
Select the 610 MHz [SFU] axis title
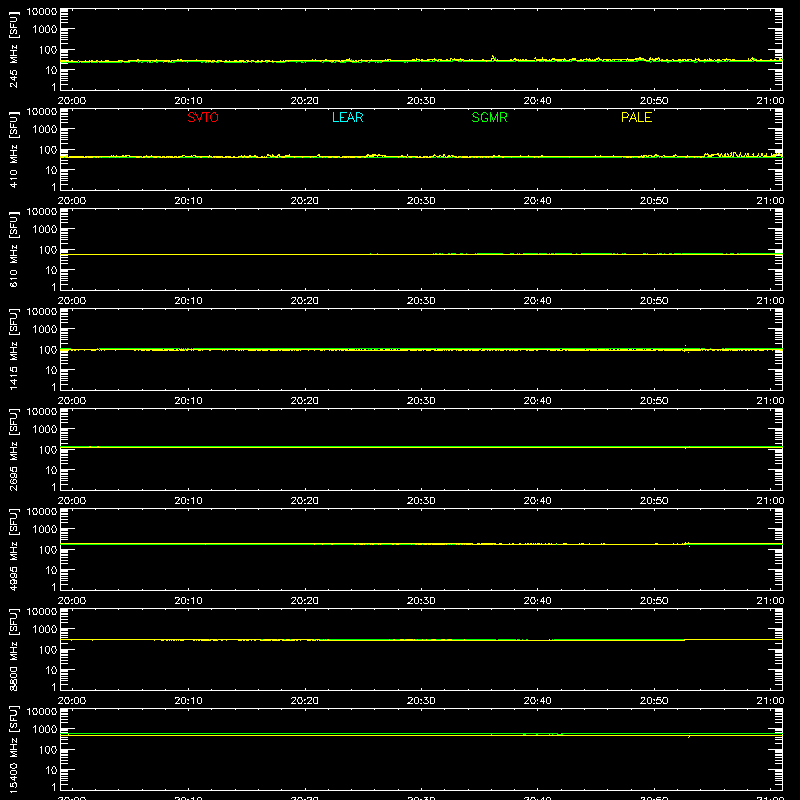coord(13,249)
